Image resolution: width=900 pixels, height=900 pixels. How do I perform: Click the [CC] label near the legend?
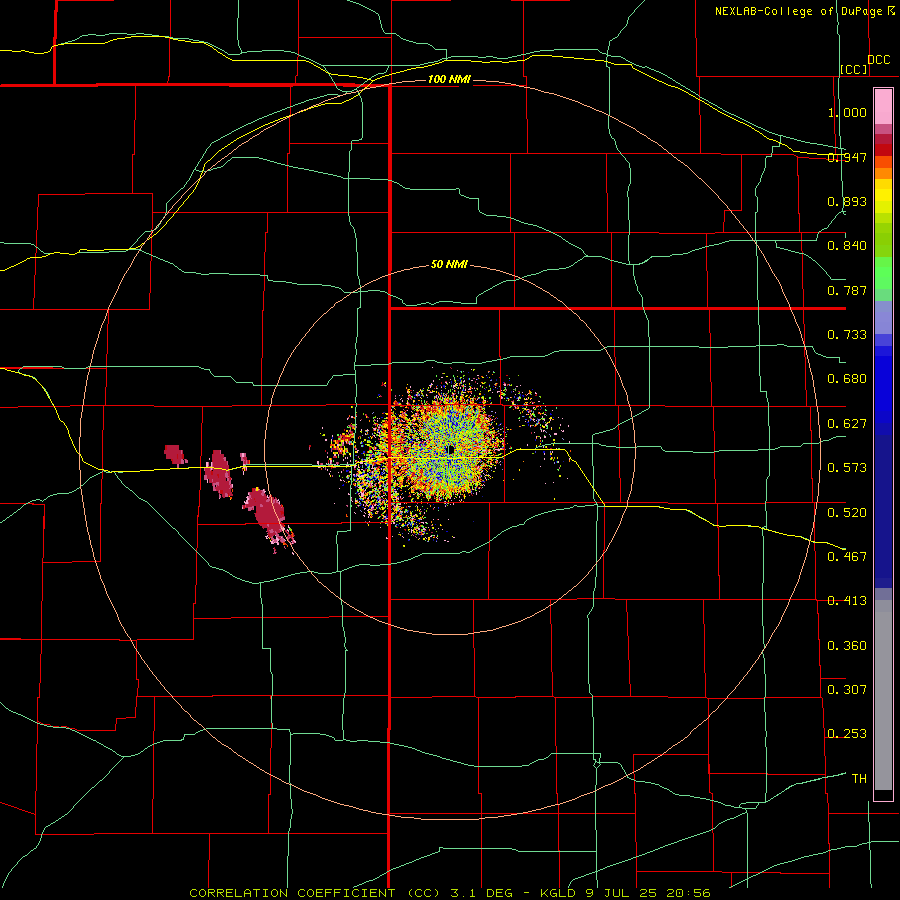(854, 69)
